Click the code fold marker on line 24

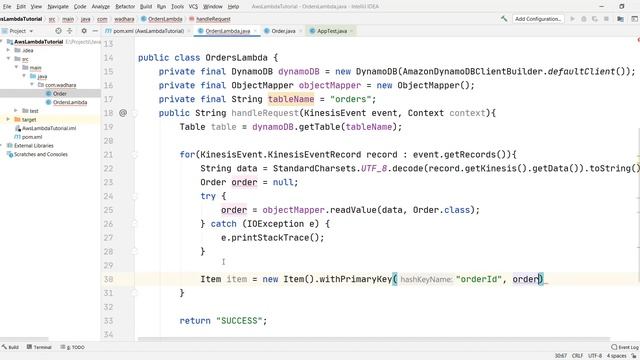[x=135, y=196]
